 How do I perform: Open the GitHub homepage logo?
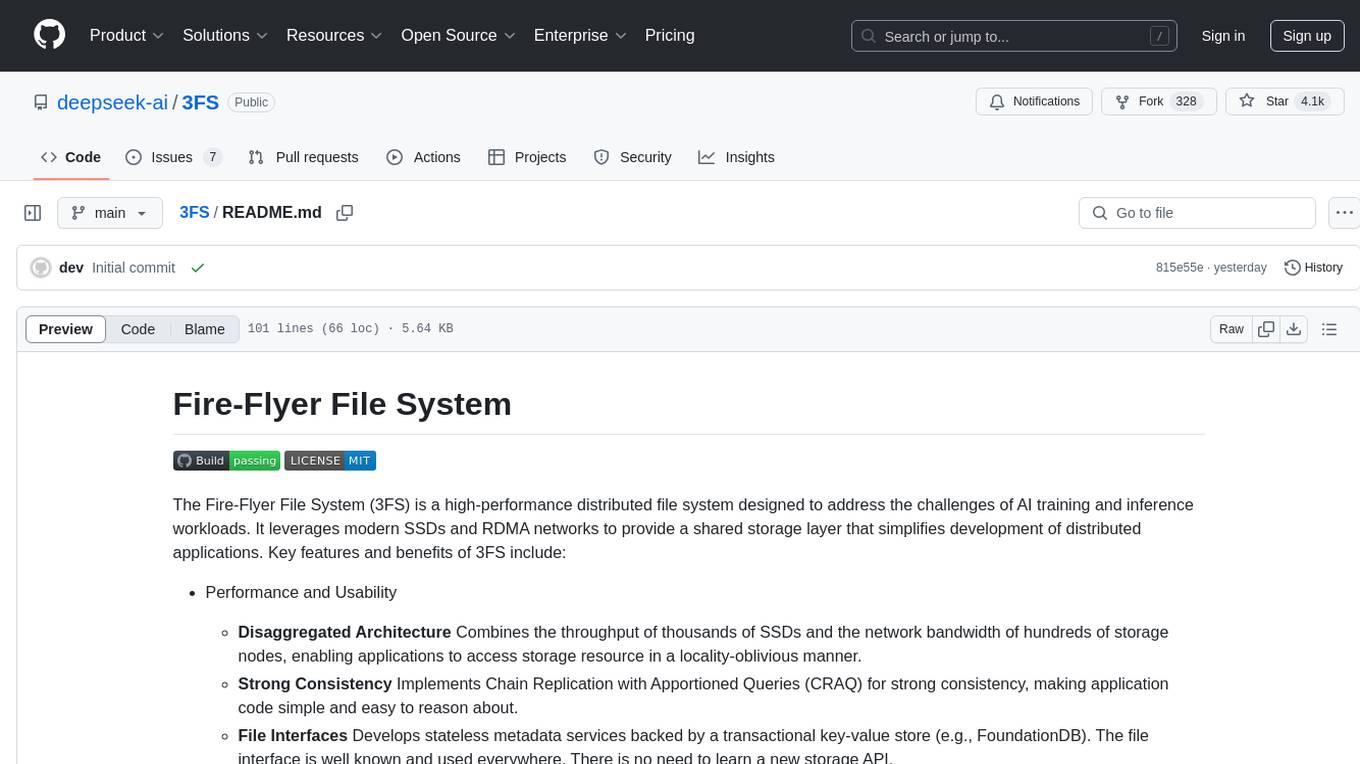[x=49, y=35]
